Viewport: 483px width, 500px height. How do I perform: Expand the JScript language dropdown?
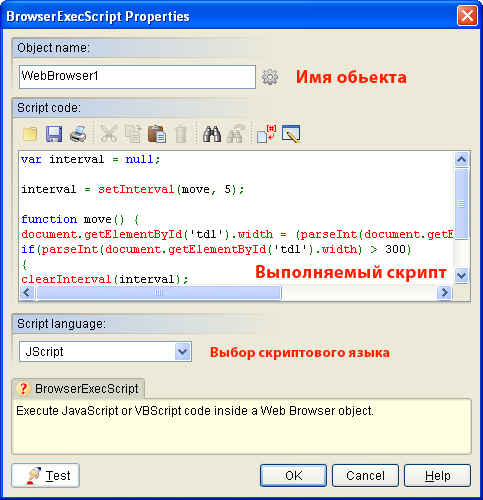[x=182, y=352]
